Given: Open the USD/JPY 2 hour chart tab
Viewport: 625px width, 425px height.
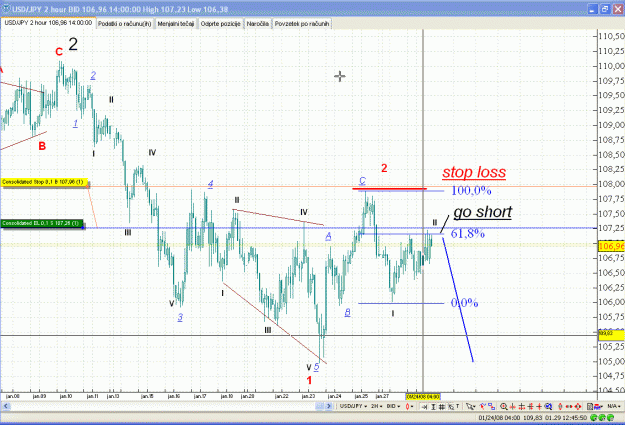Looking at the screenshot, I should pos(48,23).
